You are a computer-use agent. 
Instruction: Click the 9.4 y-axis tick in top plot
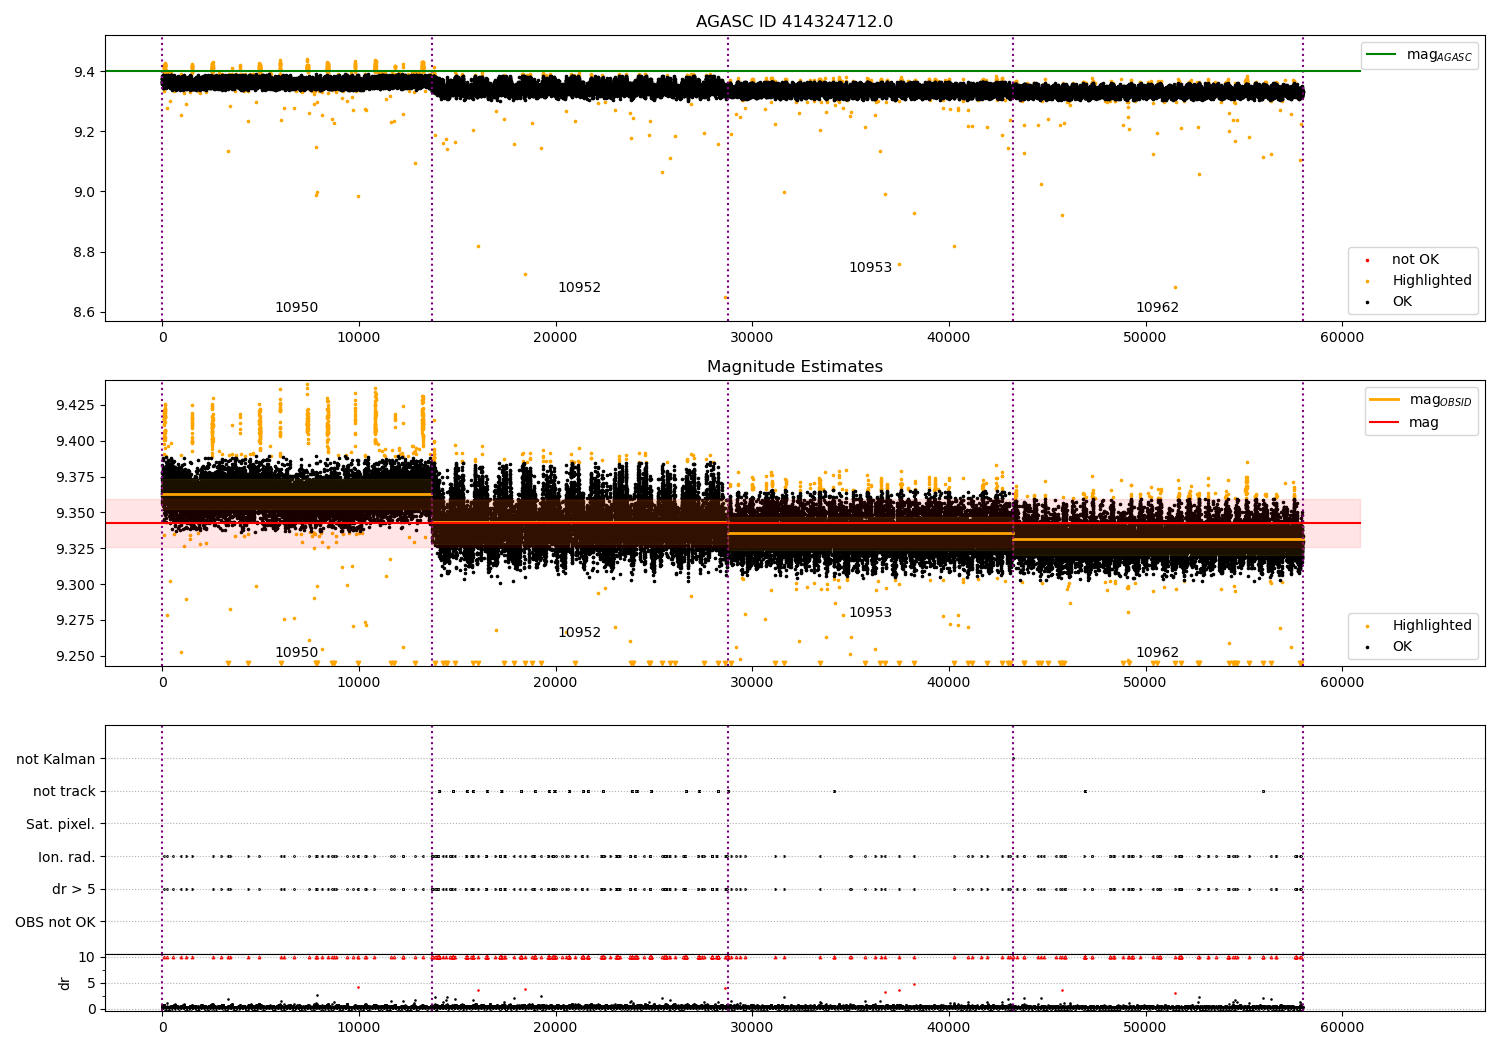click(x=83, y=72)
